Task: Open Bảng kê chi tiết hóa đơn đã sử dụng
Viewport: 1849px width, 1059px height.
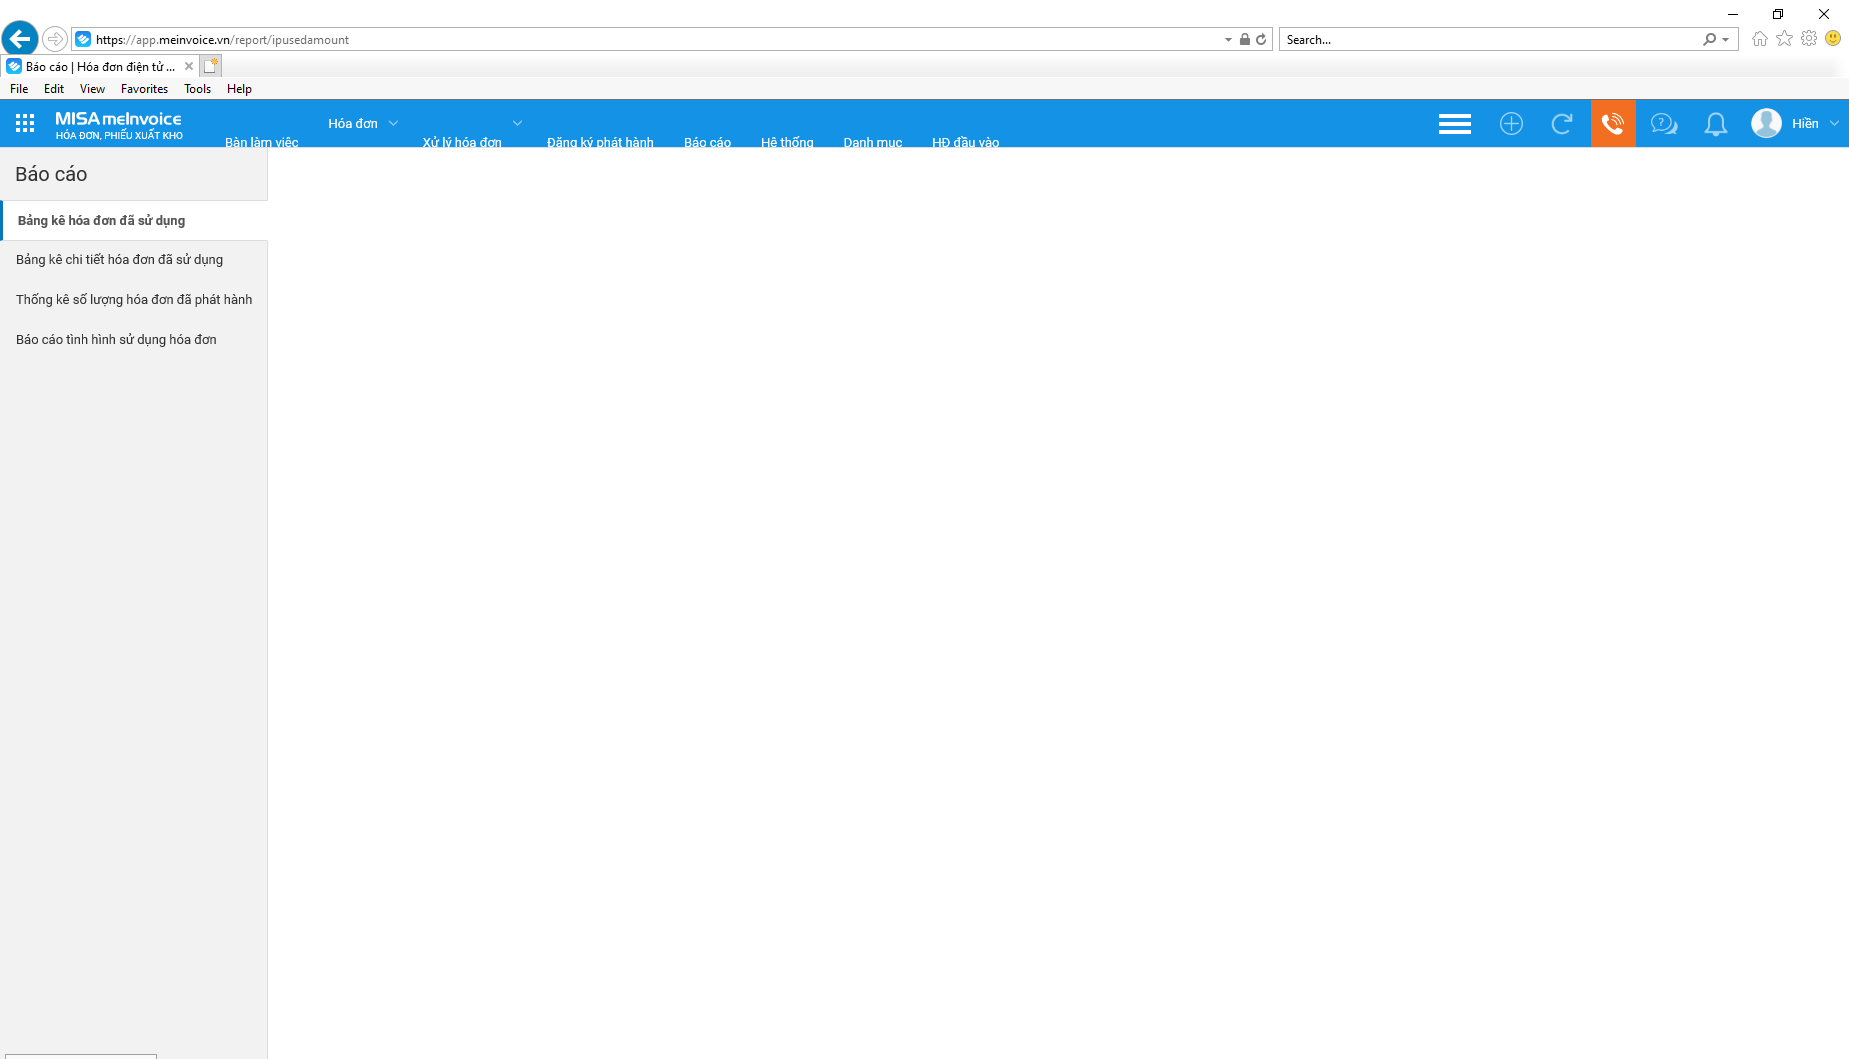Action: [134, 260]
